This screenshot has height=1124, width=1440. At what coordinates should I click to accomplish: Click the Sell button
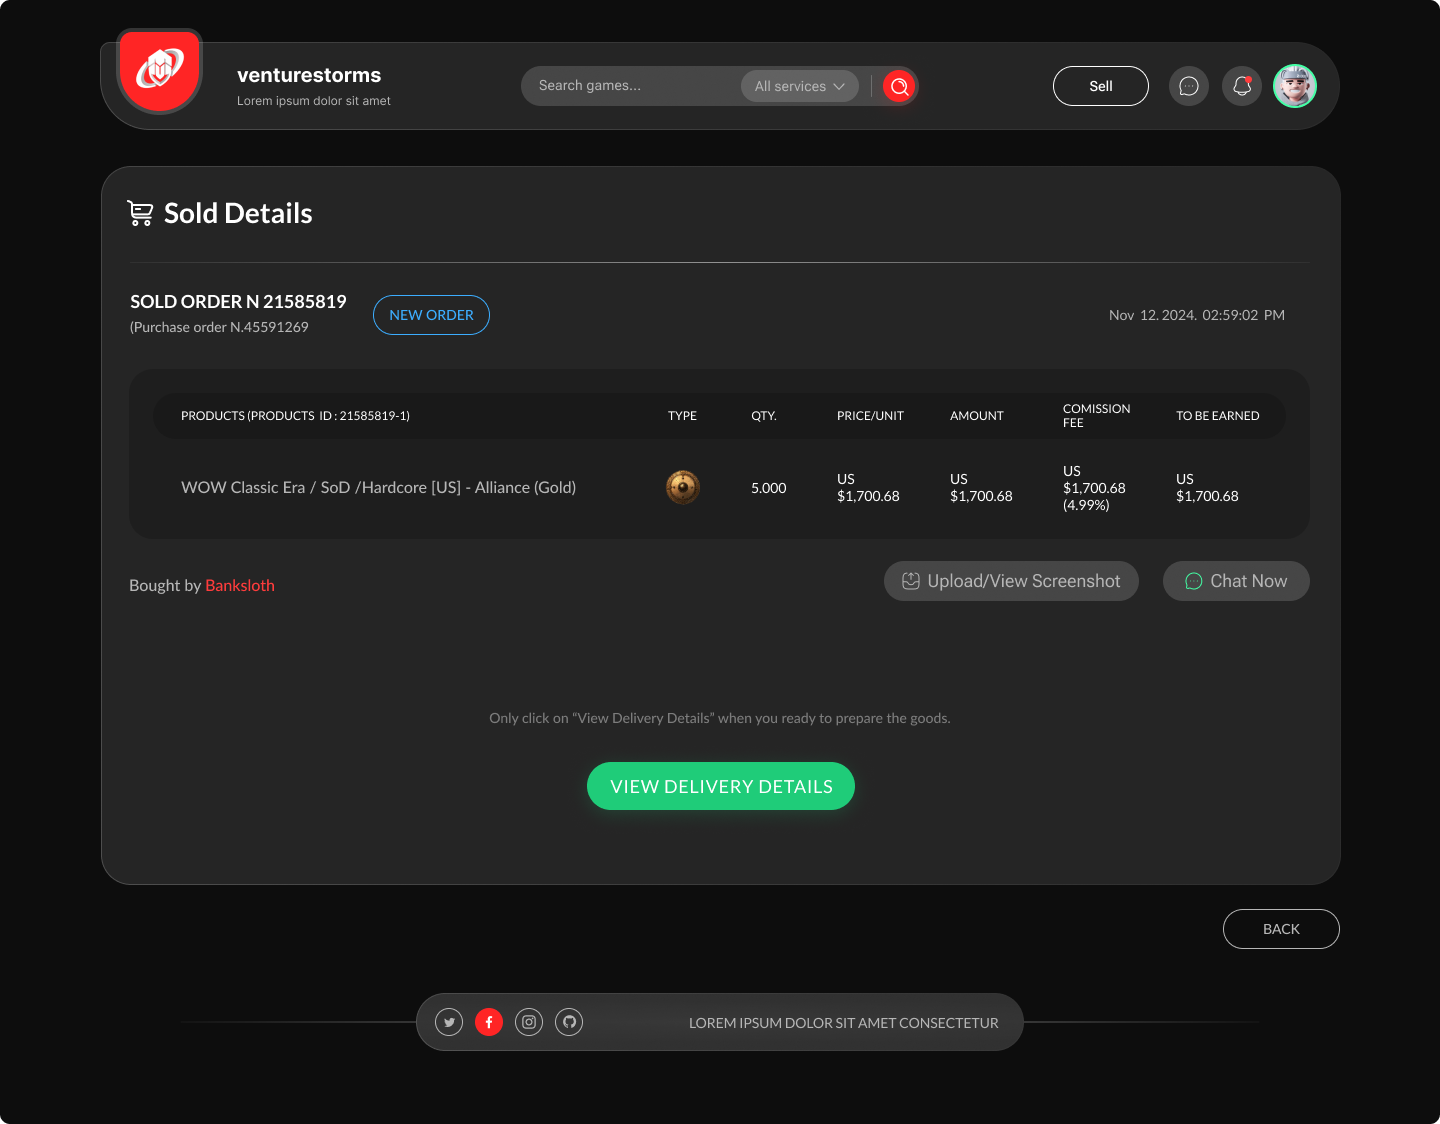click(1101, 86)
